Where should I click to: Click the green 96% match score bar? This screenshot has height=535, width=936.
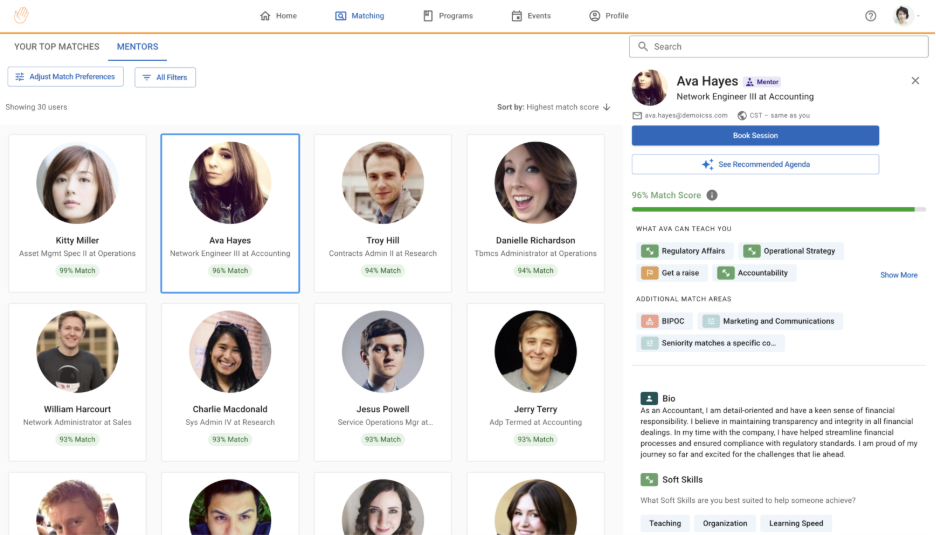(x=772, y=209)
